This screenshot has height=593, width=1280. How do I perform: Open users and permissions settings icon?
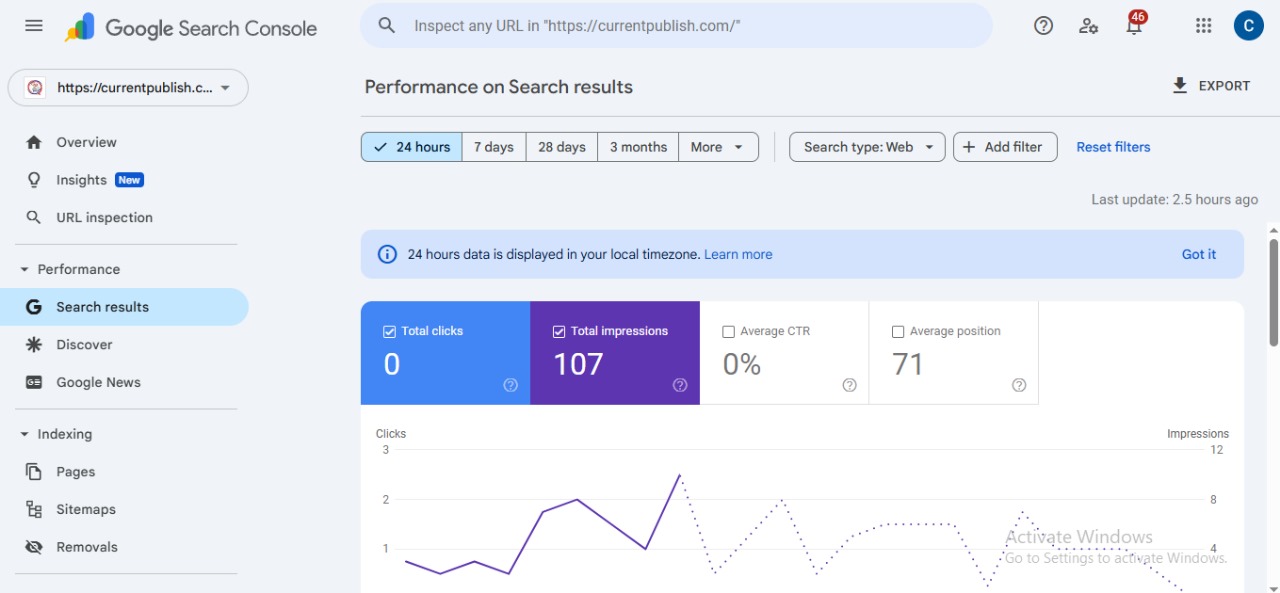coord(1089,26)
